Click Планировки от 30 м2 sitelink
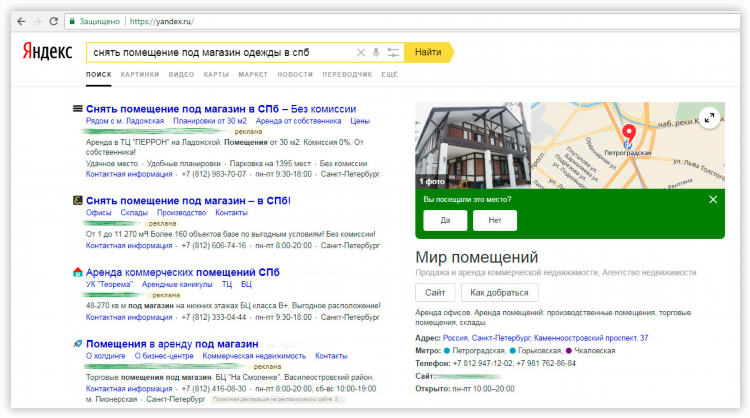750x418 pixels. click(x=210, y=121)
